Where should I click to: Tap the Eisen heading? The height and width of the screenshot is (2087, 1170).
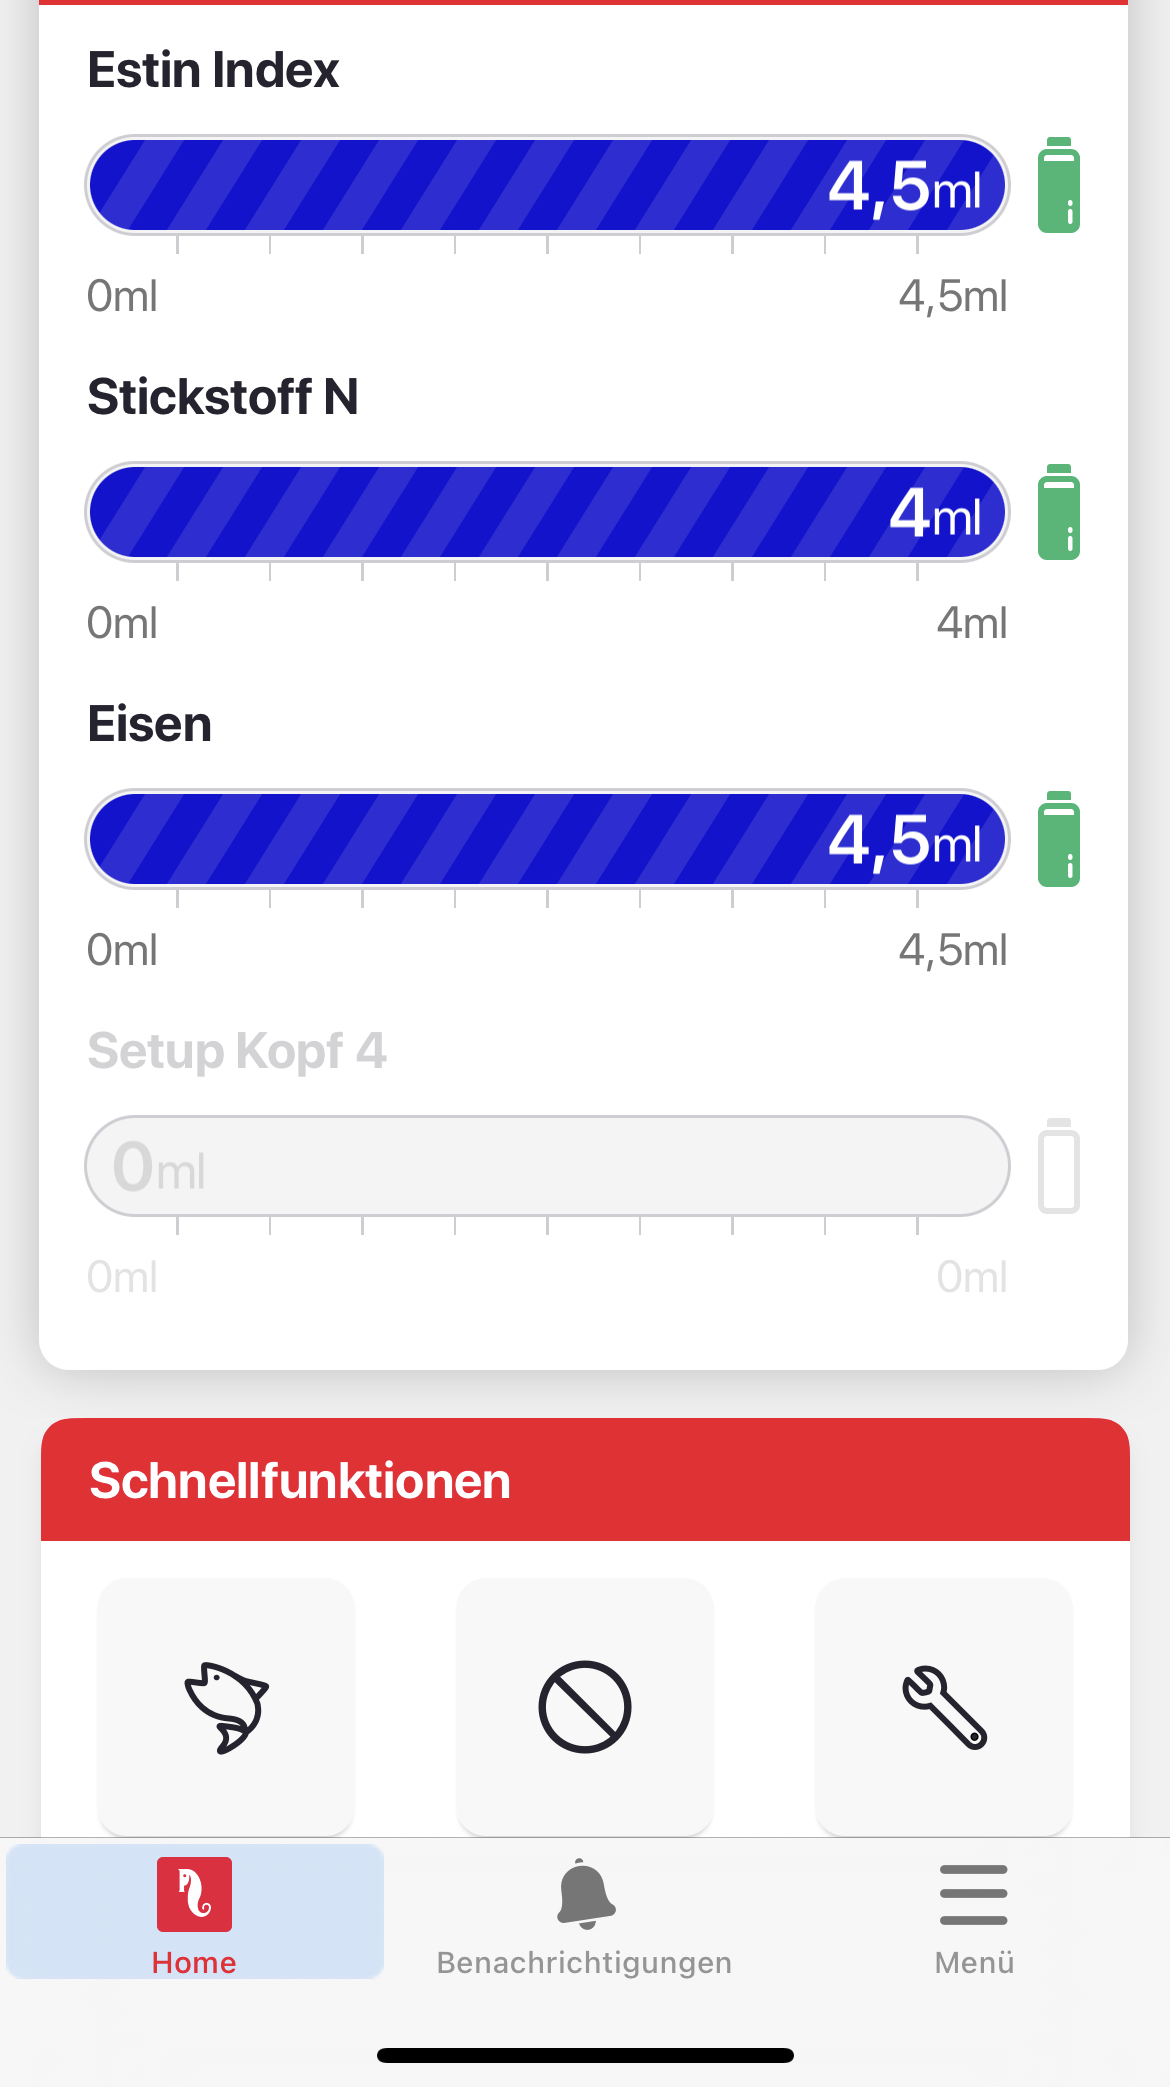tap(150, 724)
